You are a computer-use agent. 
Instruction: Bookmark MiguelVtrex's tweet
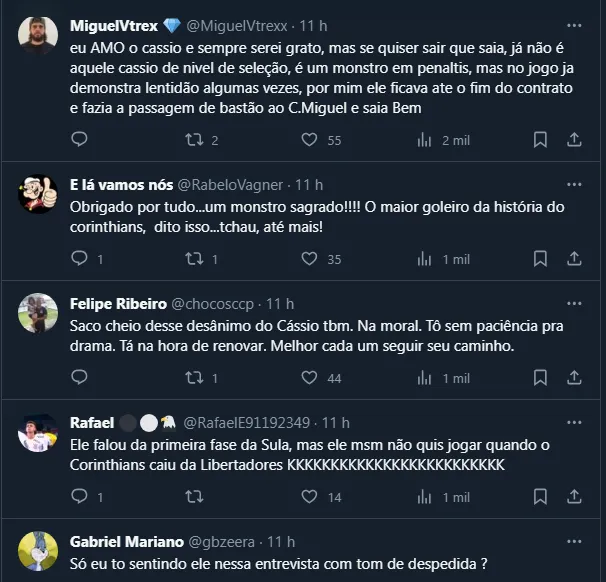point(540,140)
